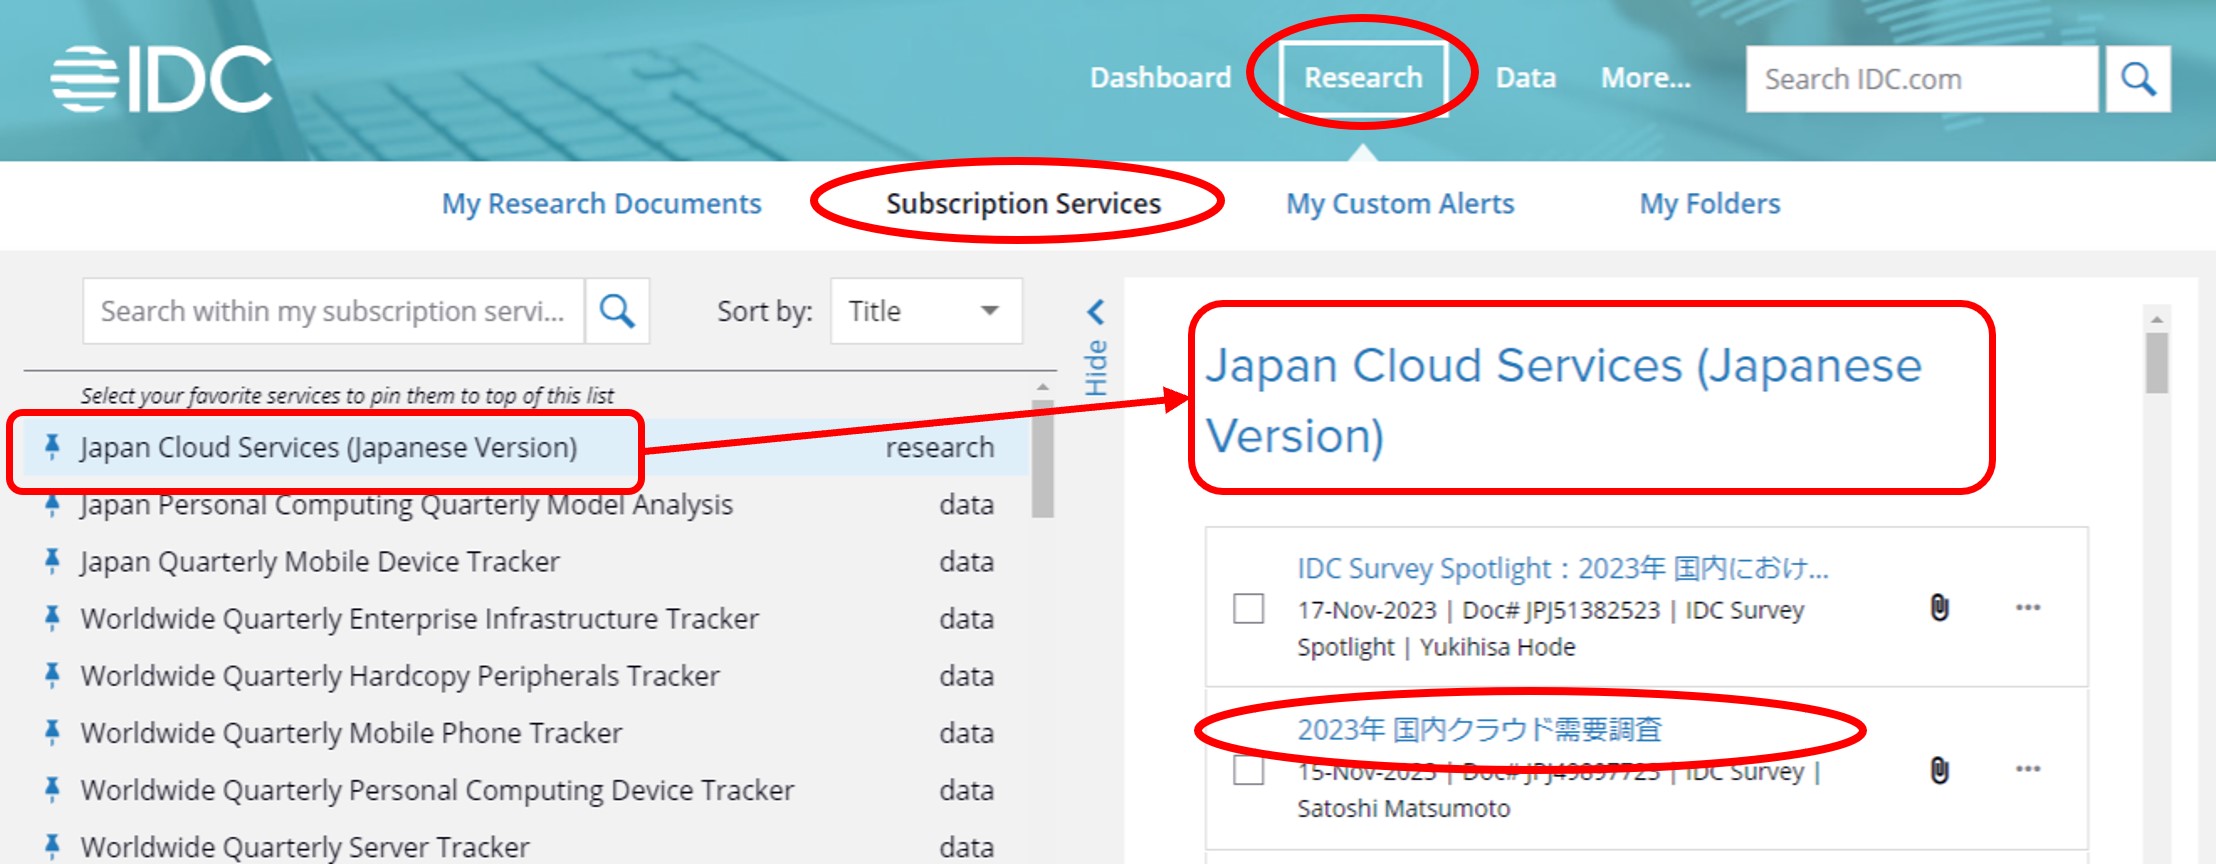Click the header search magnifier button
Screen dimensions: 2216x864
[x=2138, y=79]
